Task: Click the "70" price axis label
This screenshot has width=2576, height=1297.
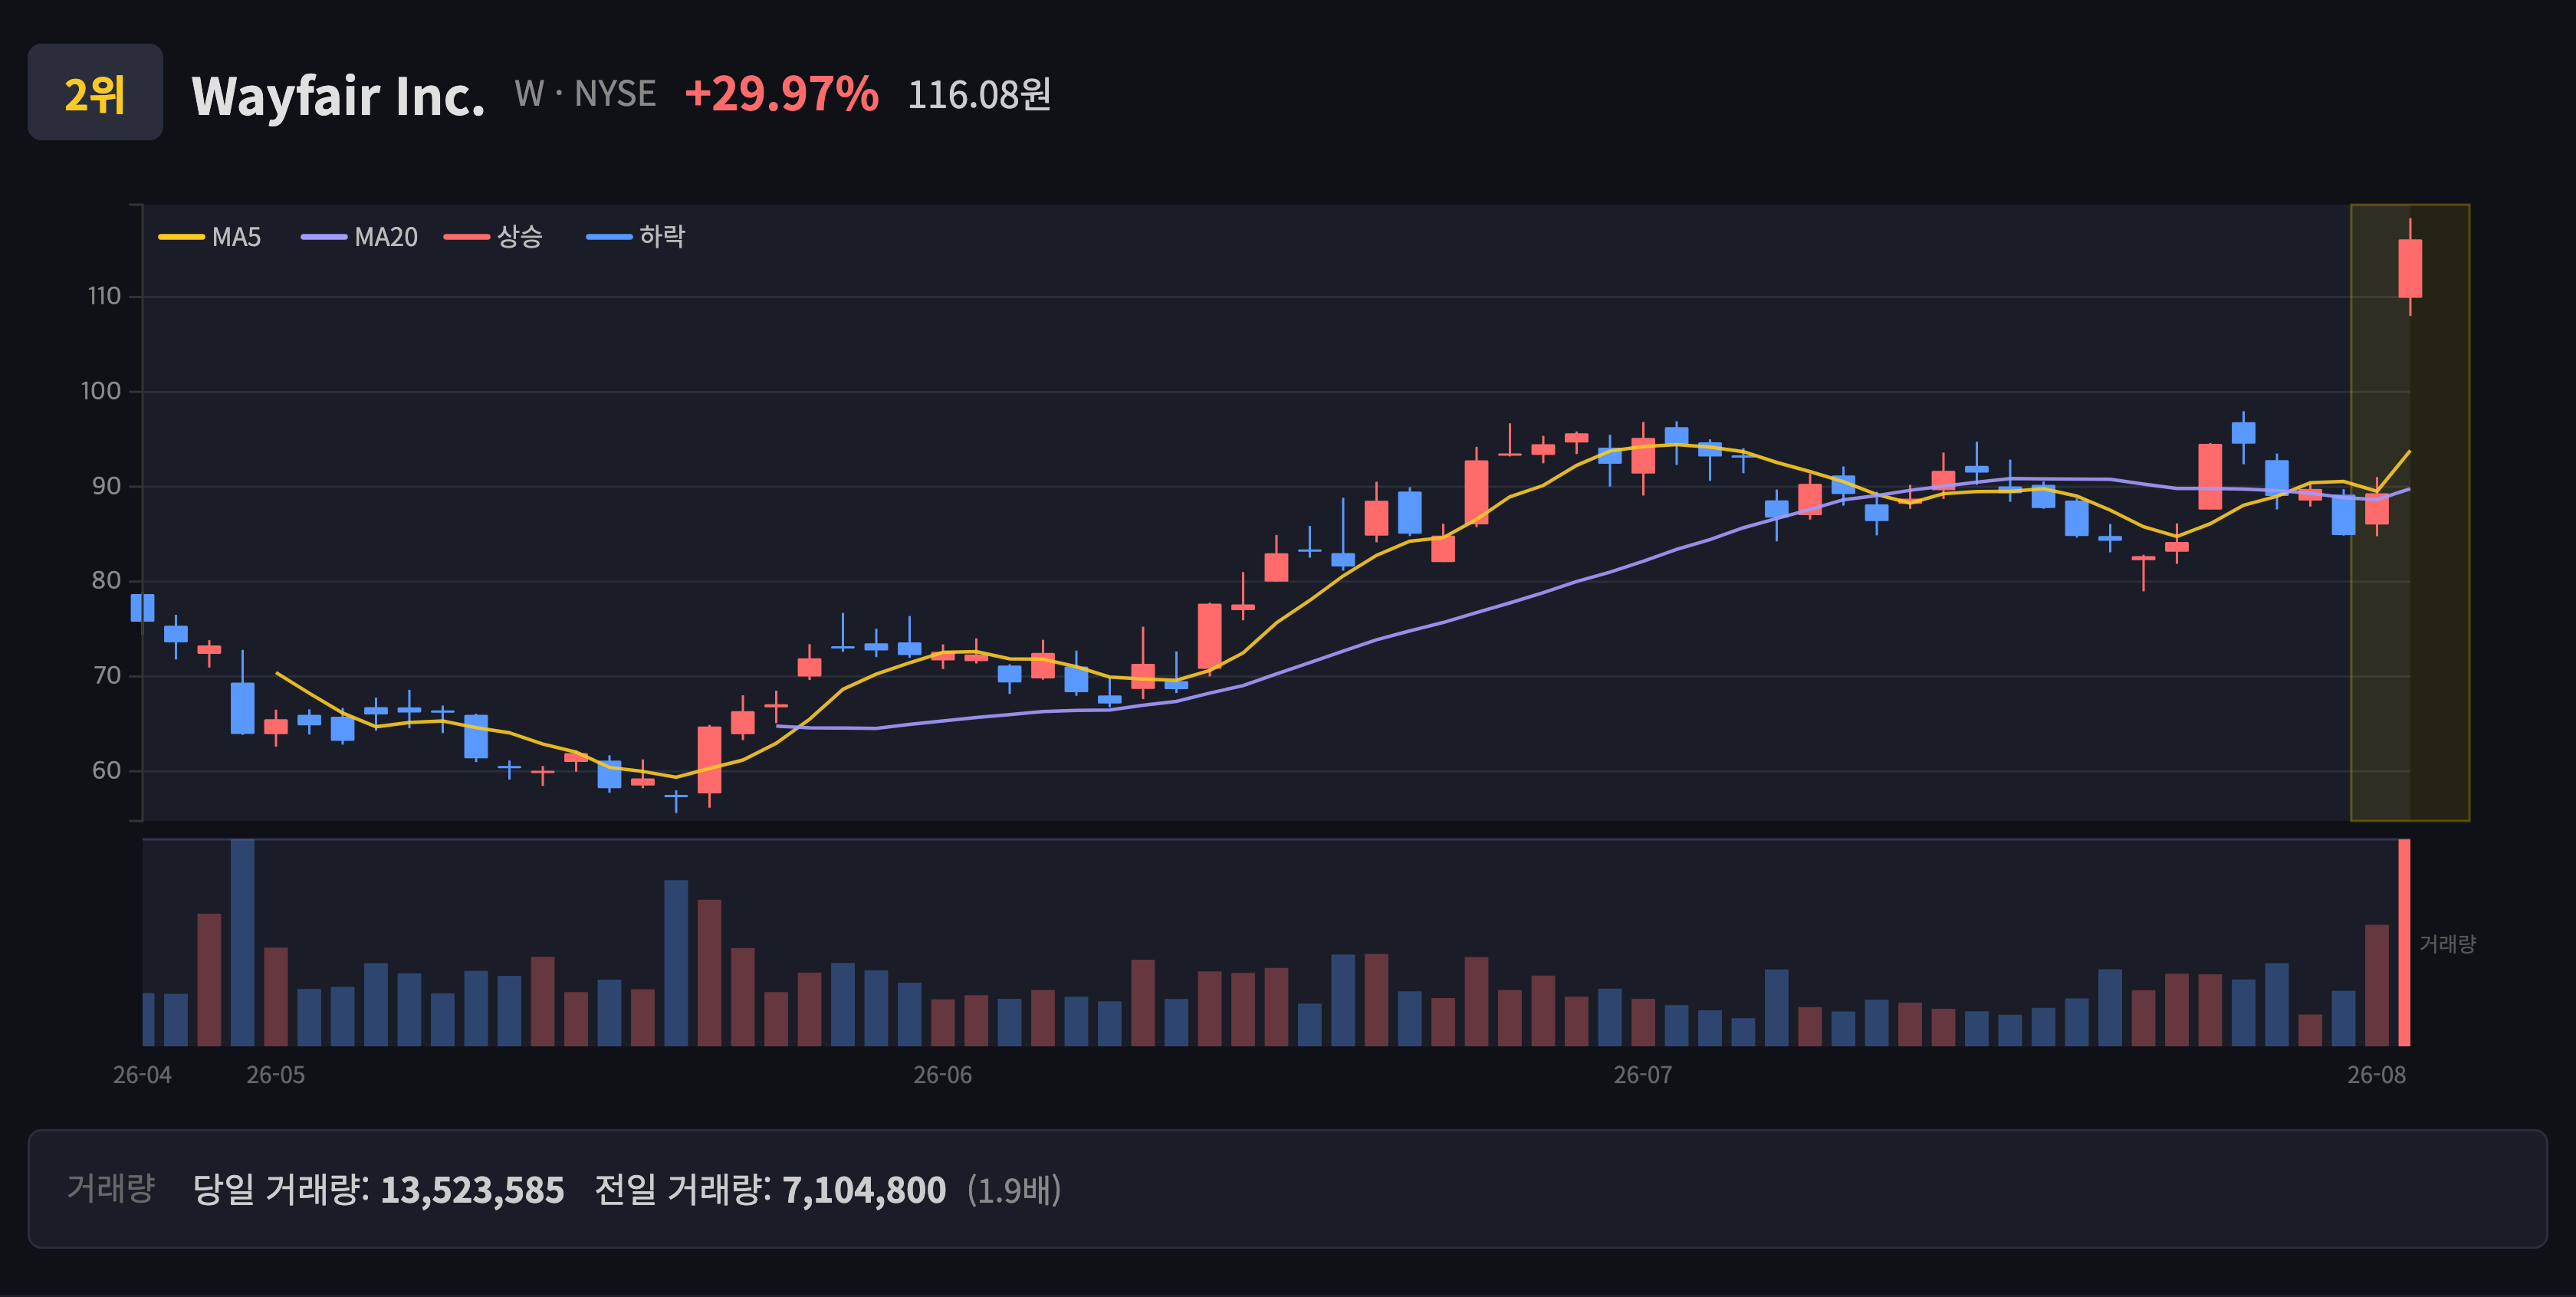Action: pyautogui.click(x=106, y=675)
